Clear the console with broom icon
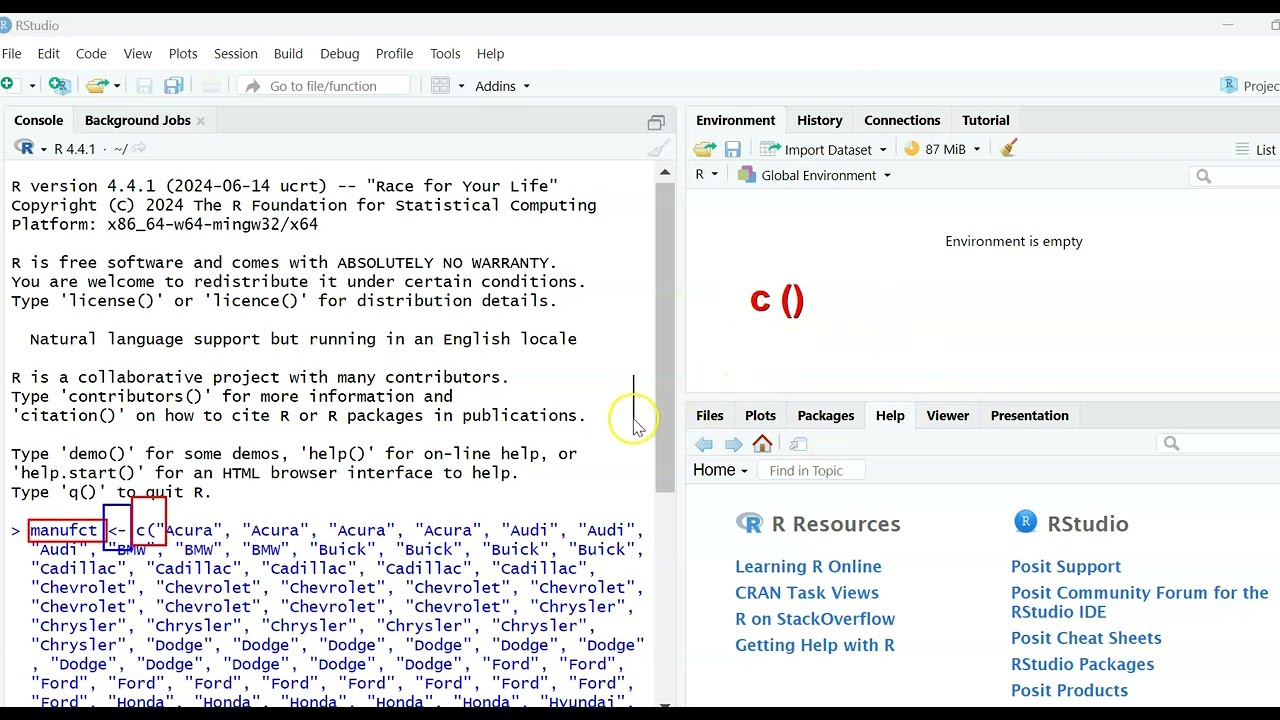1280x720 pixels. point(658,149)
